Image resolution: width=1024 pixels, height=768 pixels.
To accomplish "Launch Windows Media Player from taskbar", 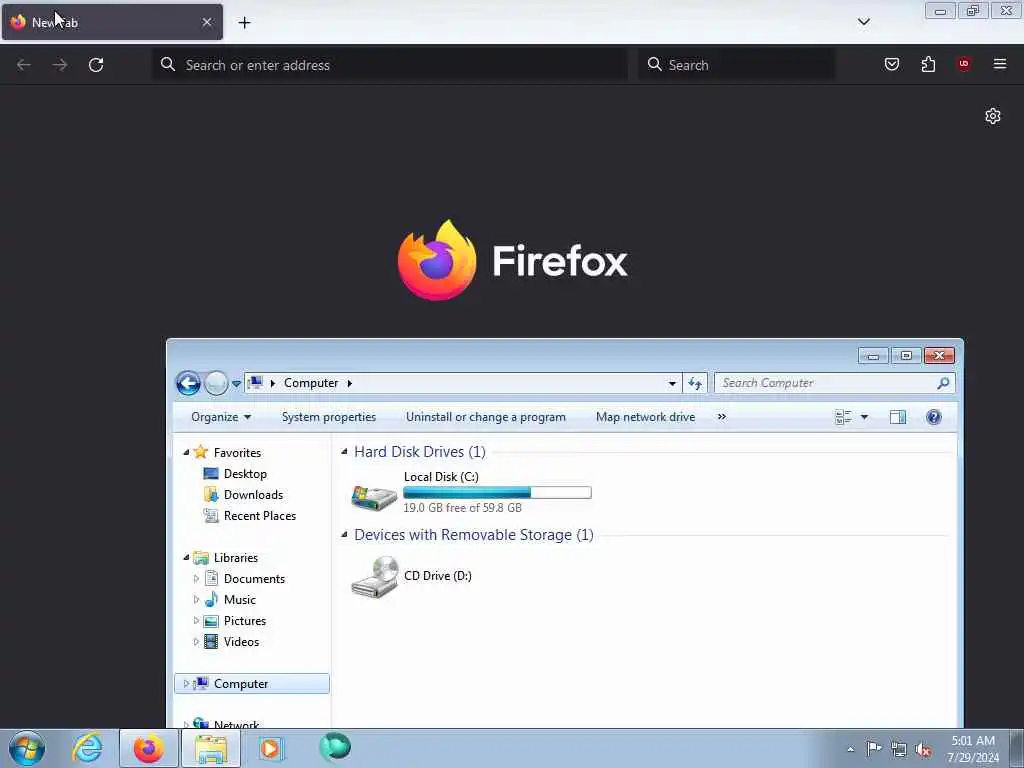I will pos(270,748).
